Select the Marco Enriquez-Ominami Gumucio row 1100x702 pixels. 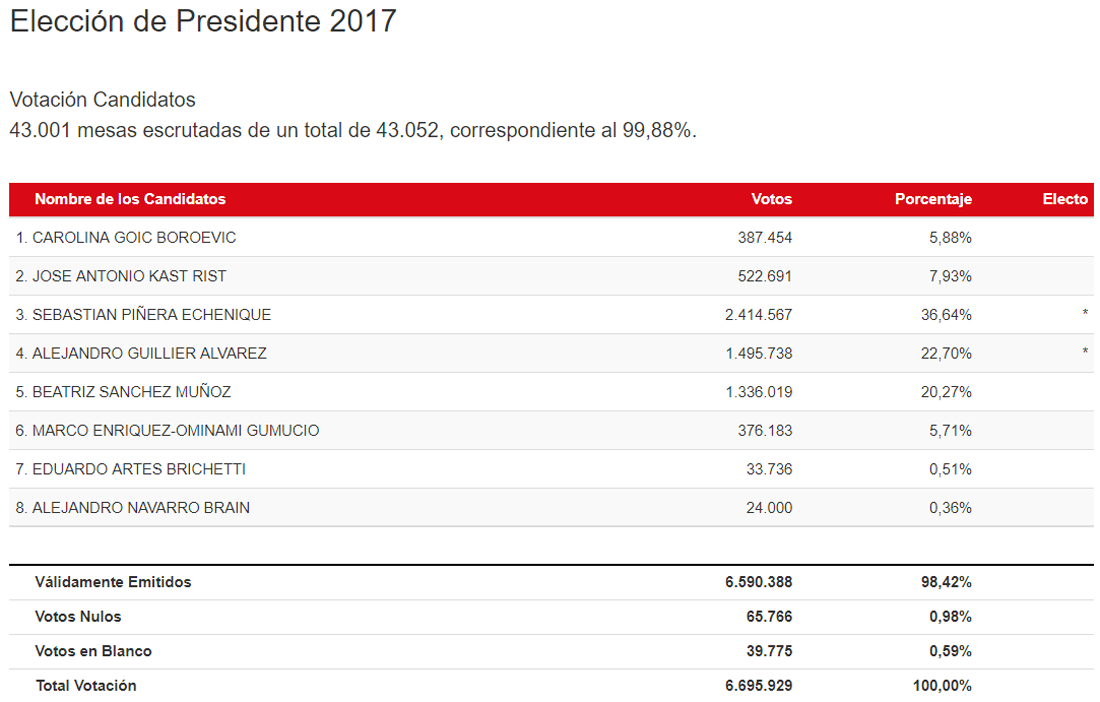pyautogui.click(x=551, y=431)
